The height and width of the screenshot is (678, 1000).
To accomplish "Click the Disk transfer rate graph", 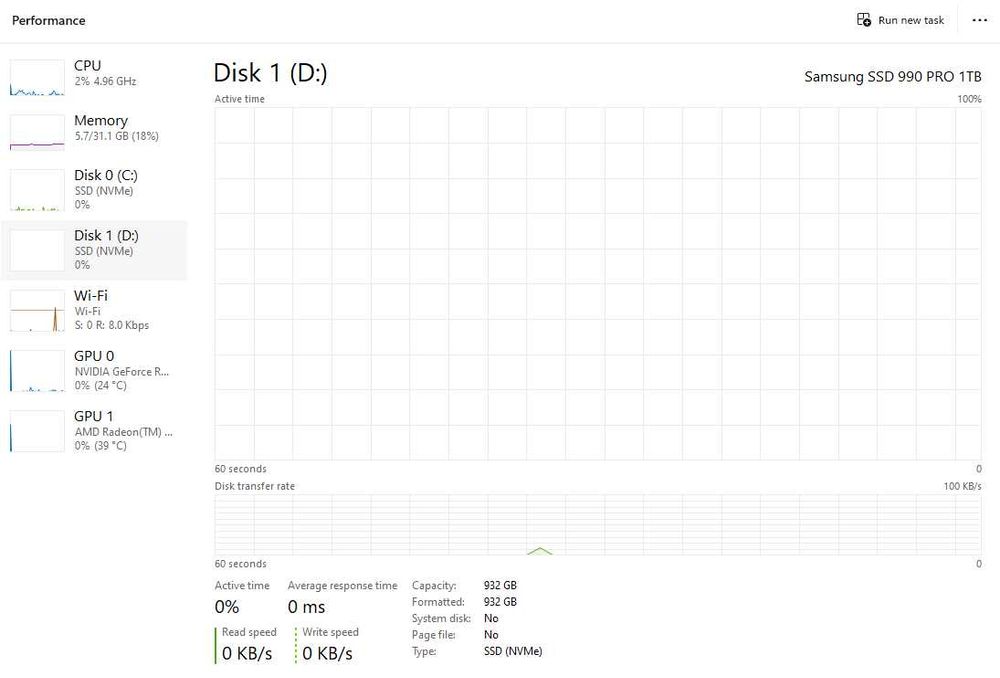I will pyautogui.click(x=598, y=525).
